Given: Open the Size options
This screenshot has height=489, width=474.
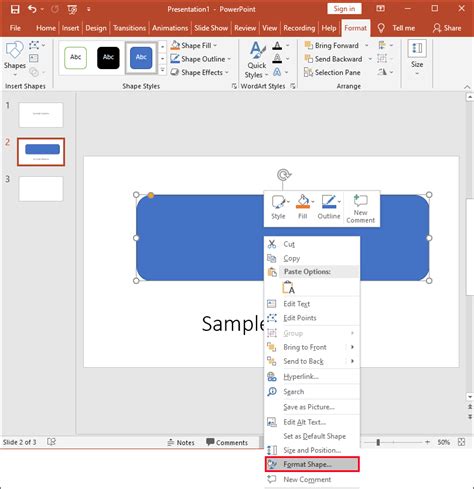Looking at the screenshot, I should [x=417, y=58].
